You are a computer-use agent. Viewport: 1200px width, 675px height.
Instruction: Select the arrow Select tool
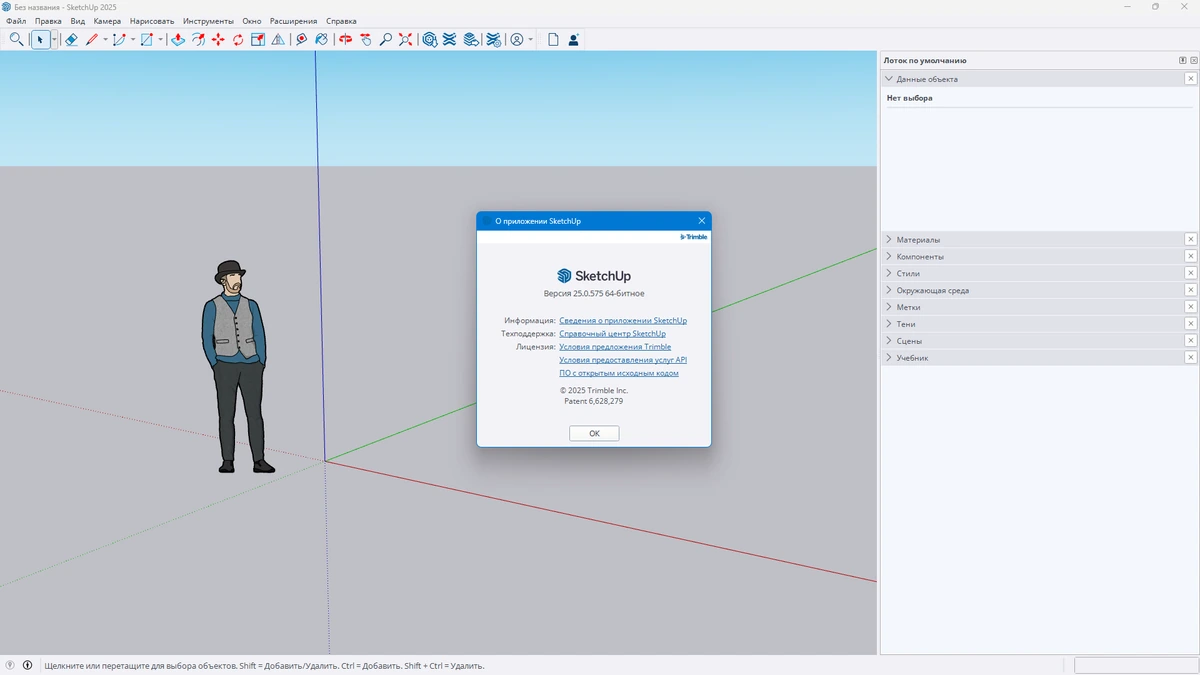pyautogui.click(x=40, y=40)
